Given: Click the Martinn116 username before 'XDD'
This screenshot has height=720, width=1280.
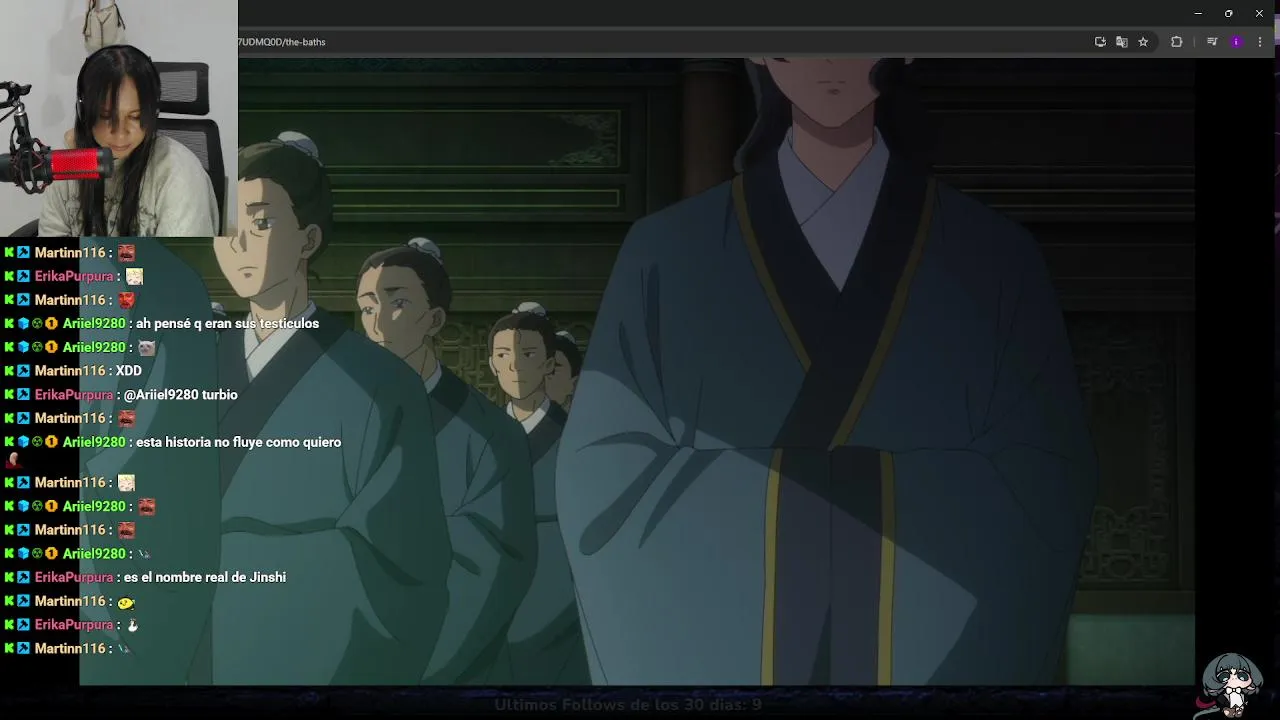Looking at the screenshot, I should 70,371.
